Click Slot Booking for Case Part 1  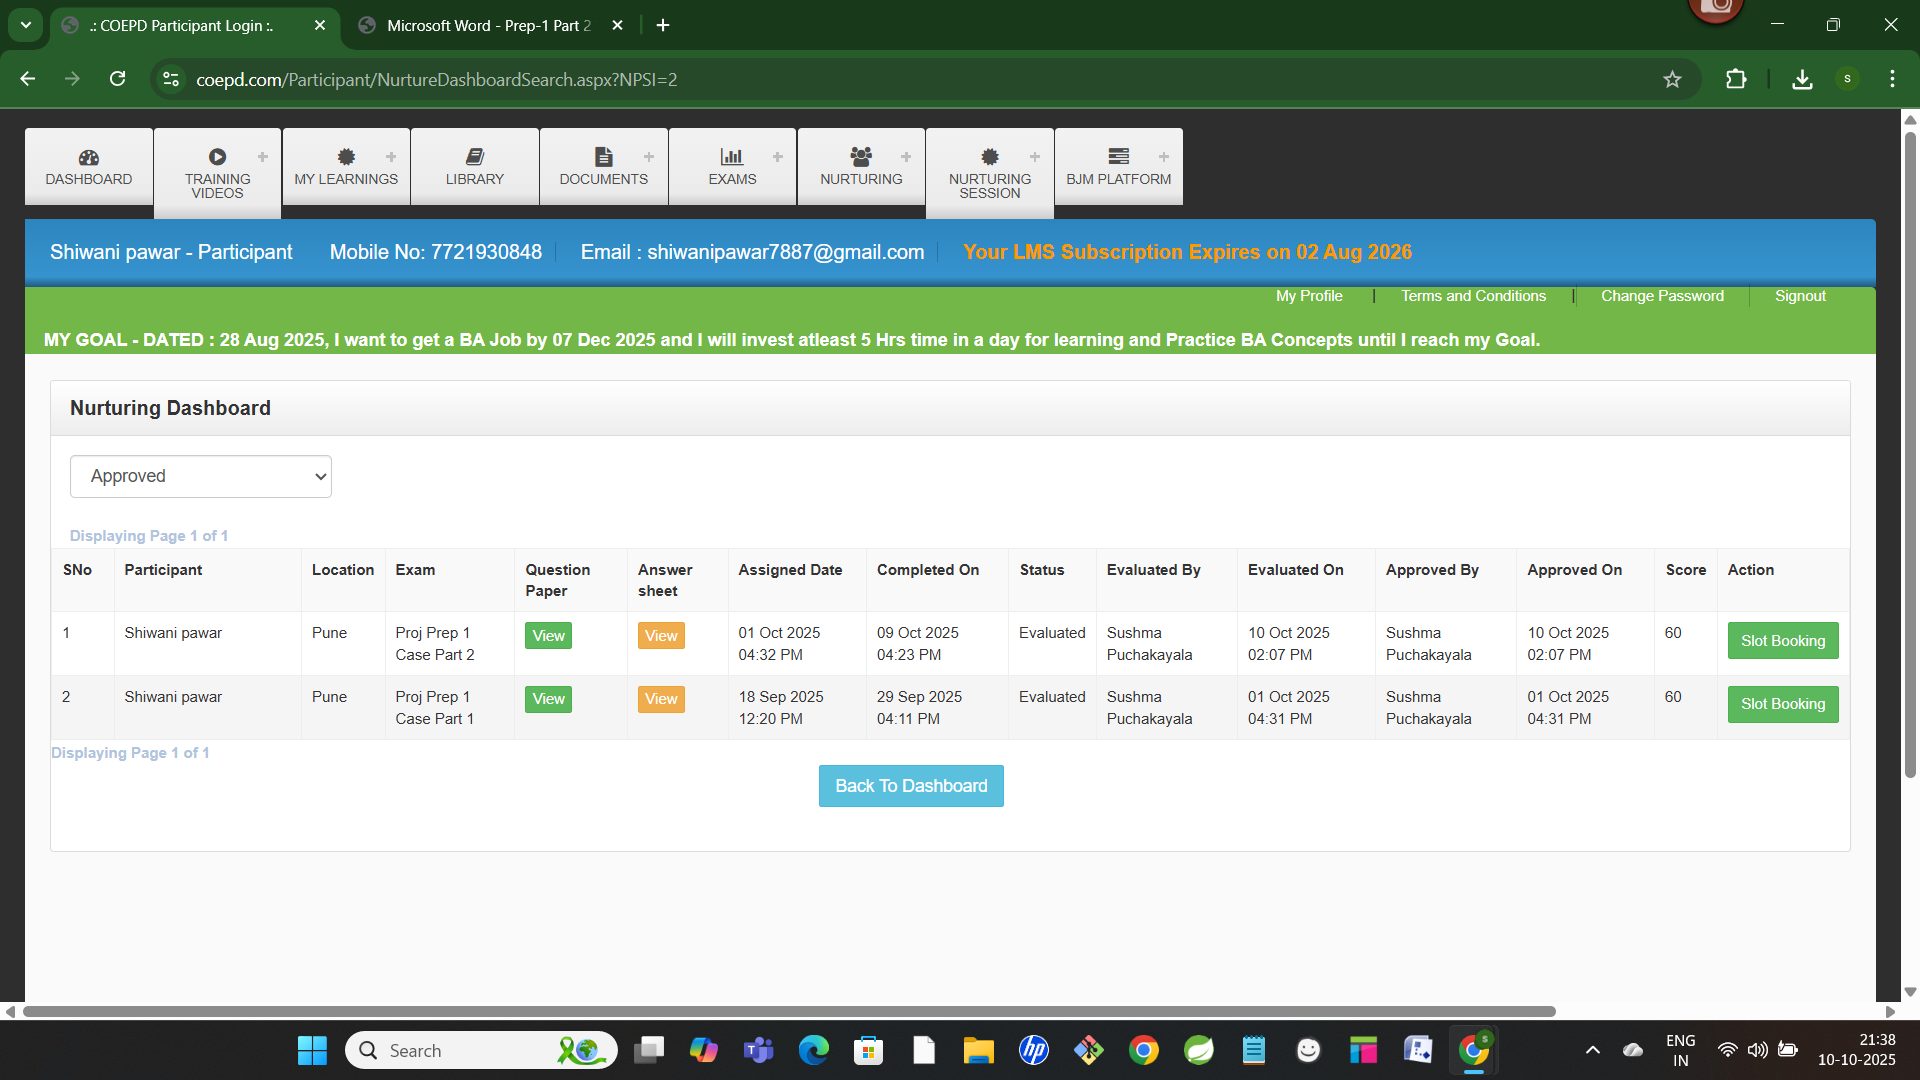point(1782,704)
